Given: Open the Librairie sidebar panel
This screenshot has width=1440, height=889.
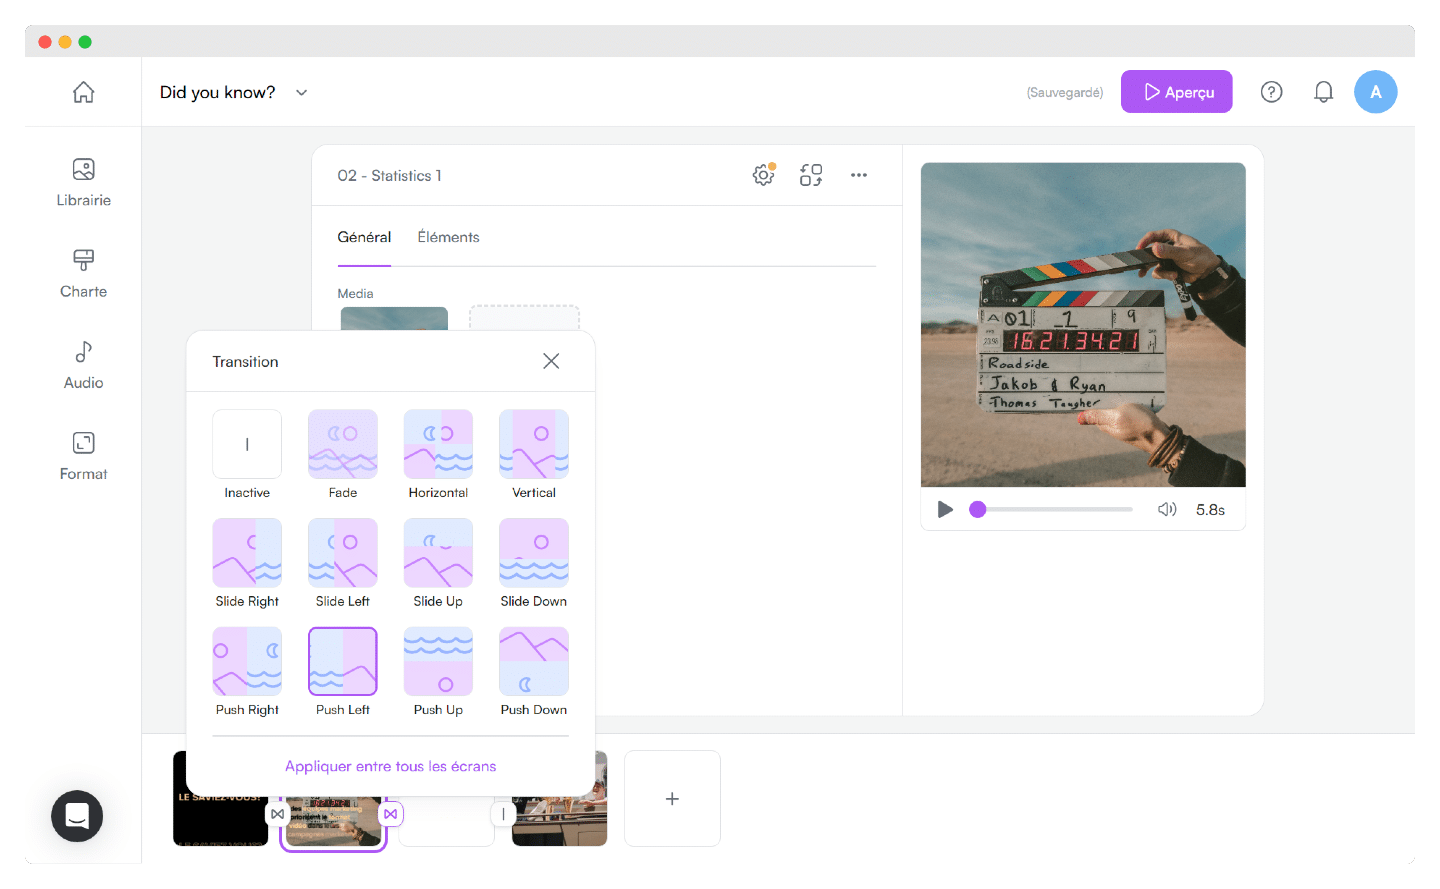Looking at the screenshot, I should (83, 182).
